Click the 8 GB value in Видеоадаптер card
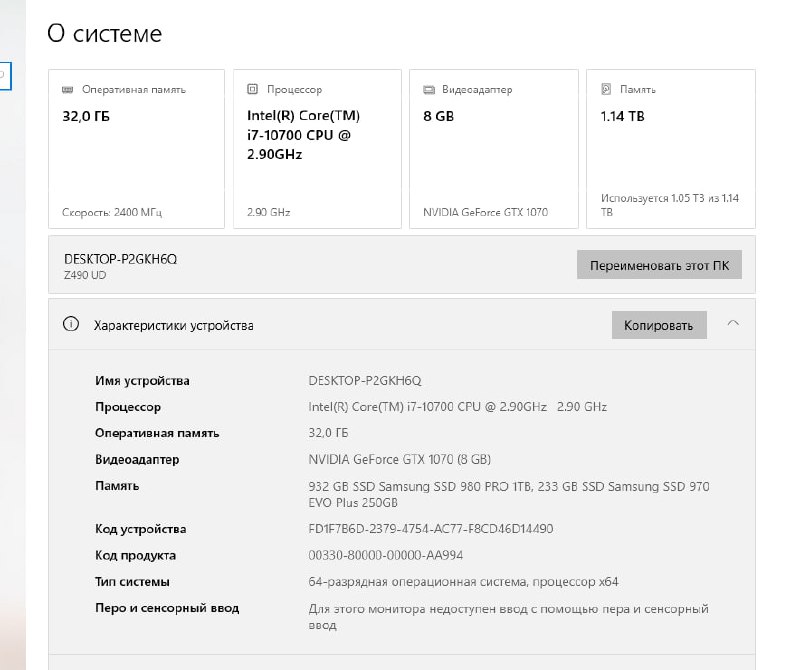Viewport: 800px width, 670px height. point(438,116)
